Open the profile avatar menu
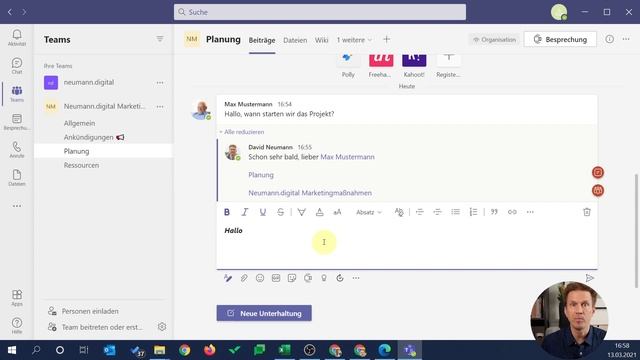The height and width of the screenshot is (360, 640). pyautogui.click(x=559, y=12)
